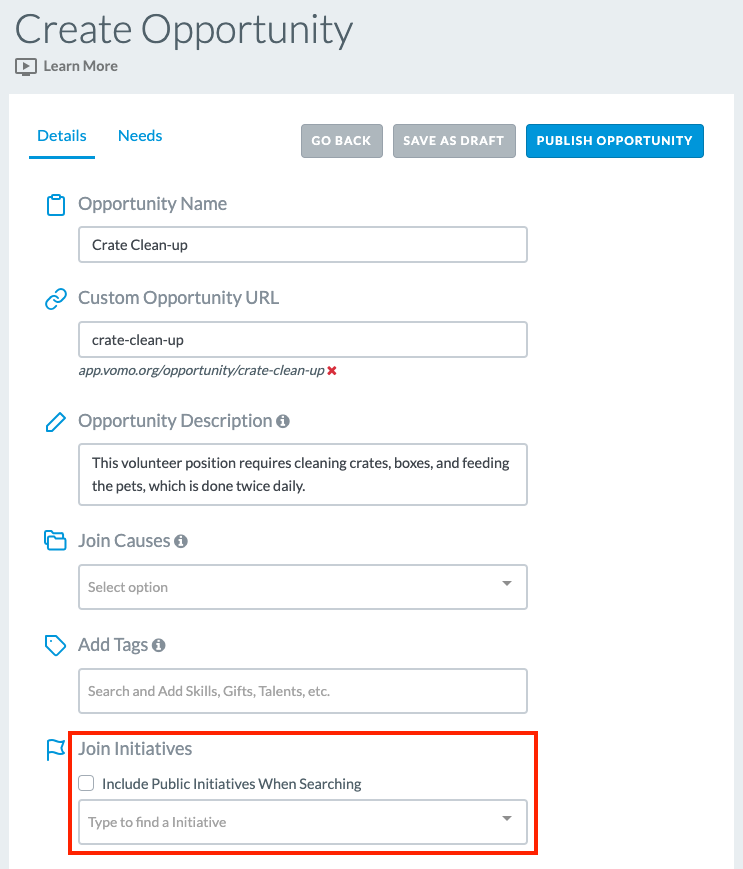Click the flag icon beside Join Initiatives
Screen dimensions: 743x869
pyautogui.click(x=55, y=750)
